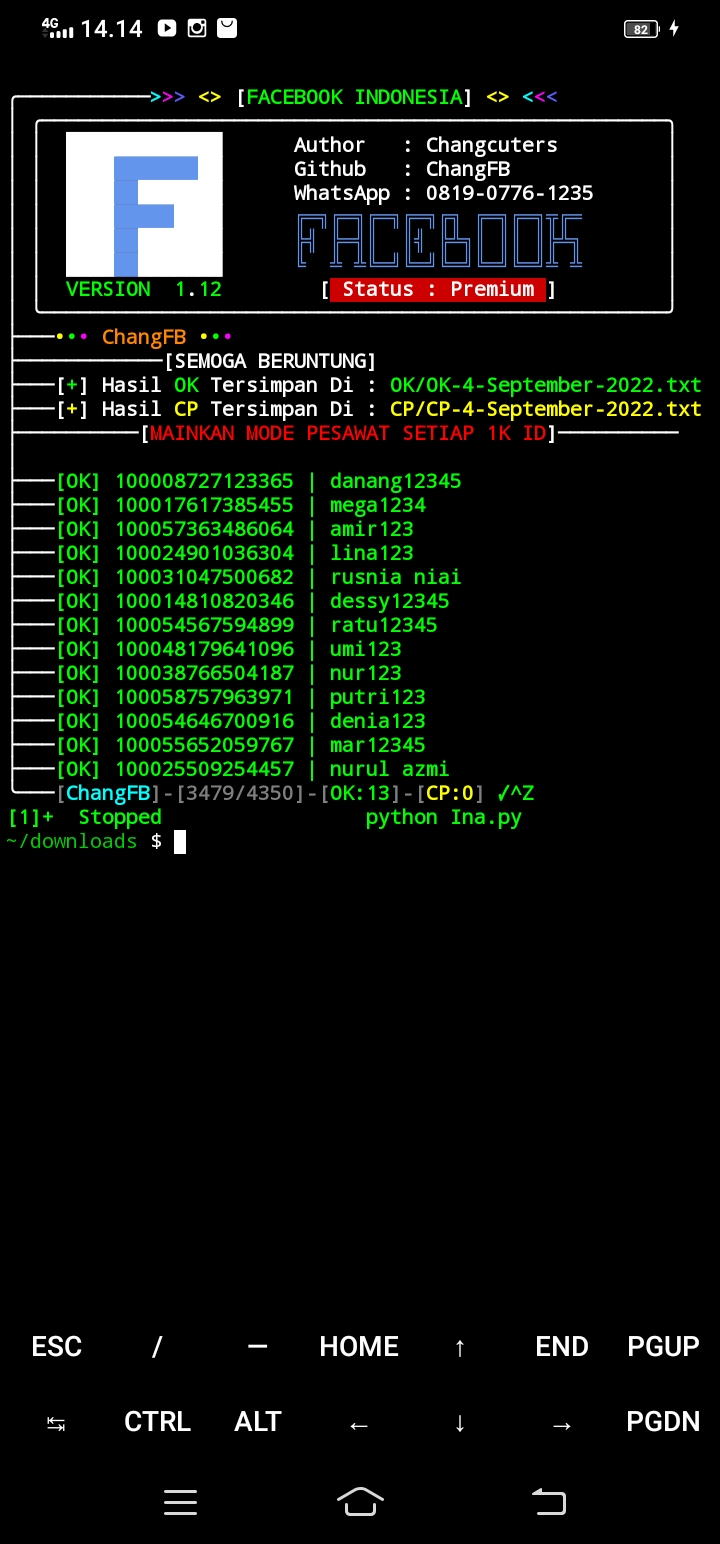The width and height of the screenshot is (720, 1544).
Task: Tap the OK/OK-4-September-2022.txt file path
Action: pyautogui.click(x=546, y=385)
